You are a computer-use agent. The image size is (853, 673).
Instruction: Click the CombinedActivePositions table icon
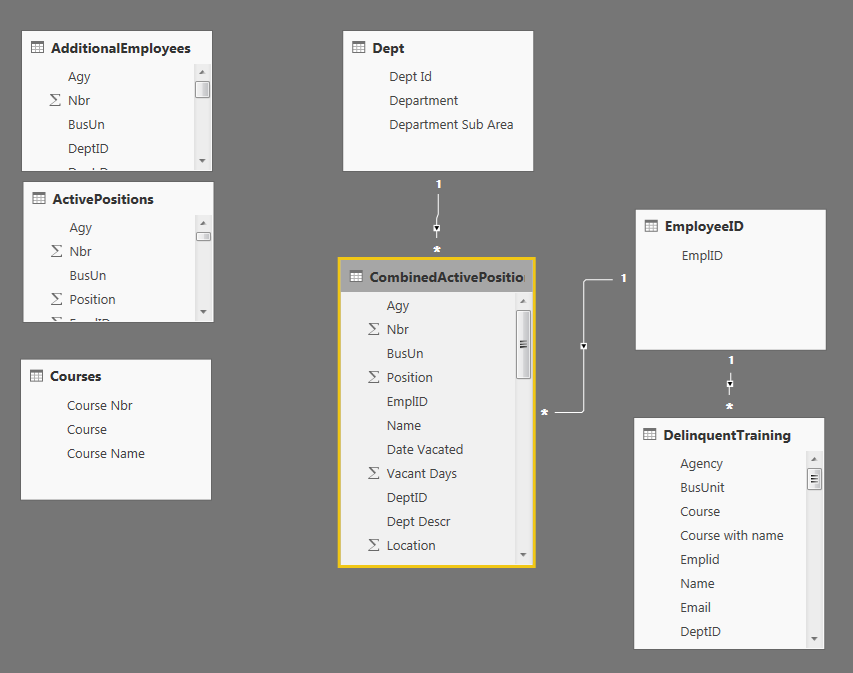(x=356, y=276)
